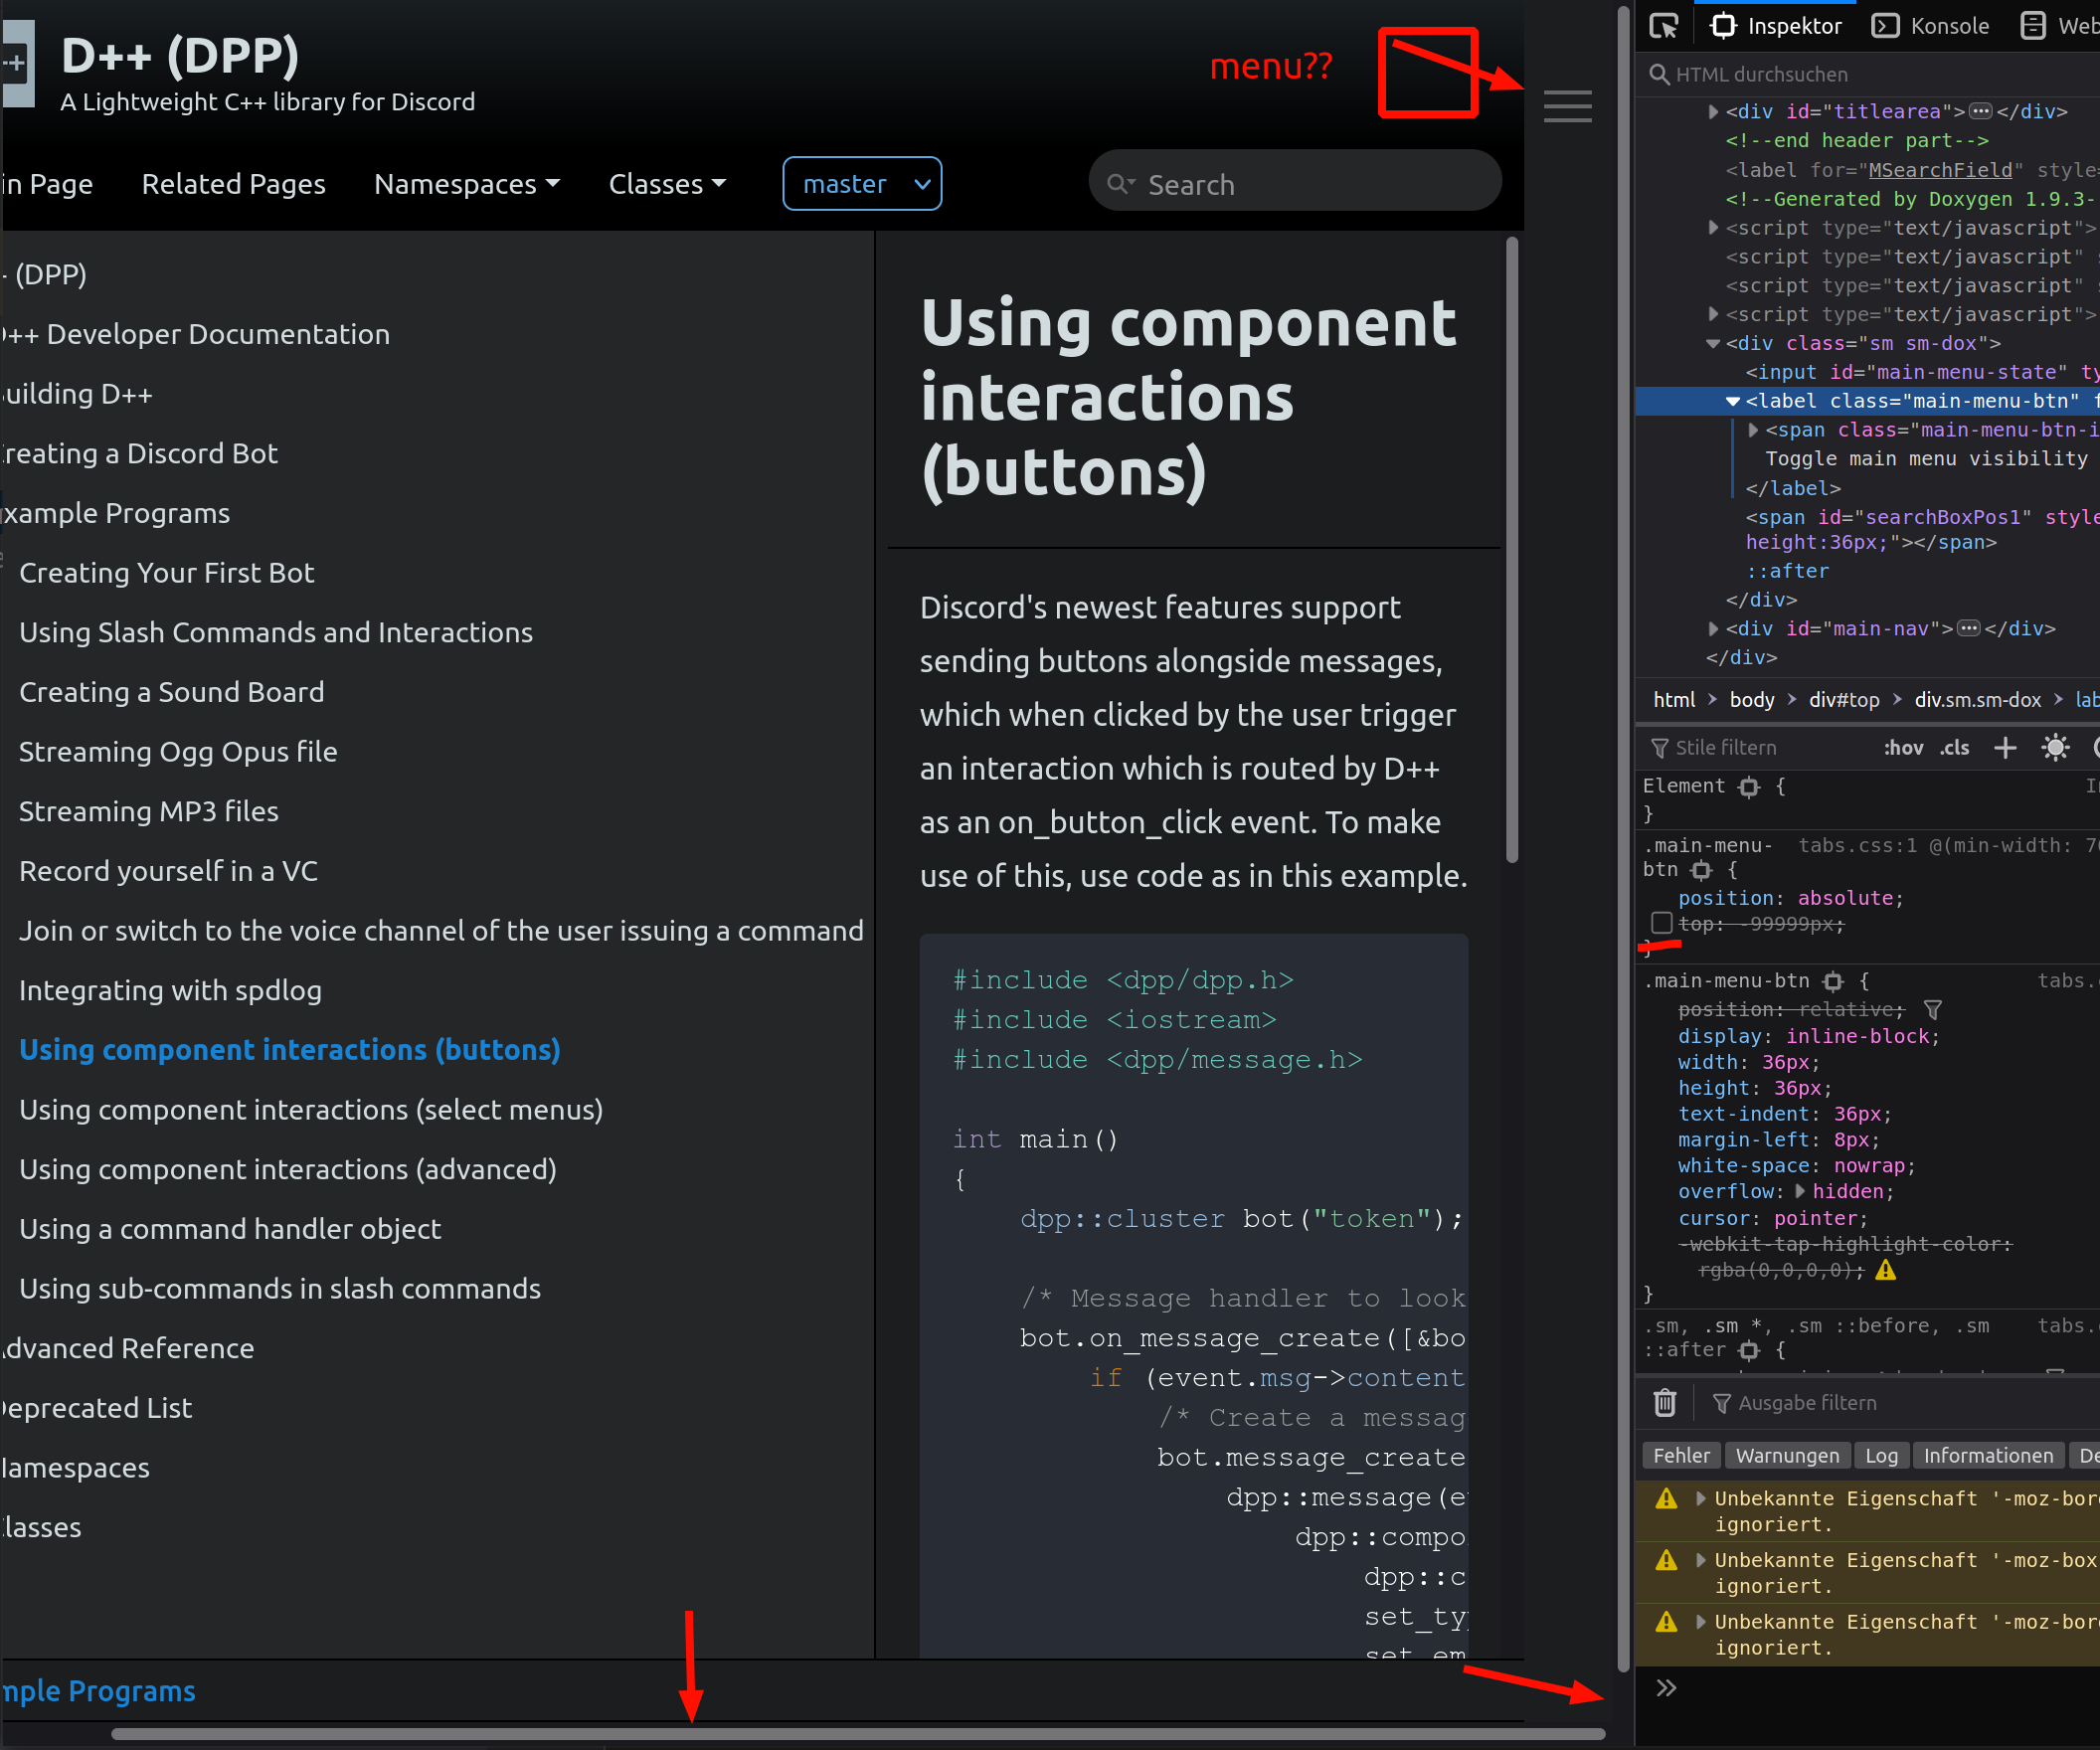Toggle the Warnungen console filter
Image resolution: width=2100 pixels, height=1750 pixels.
(x=1787, y=1456)
